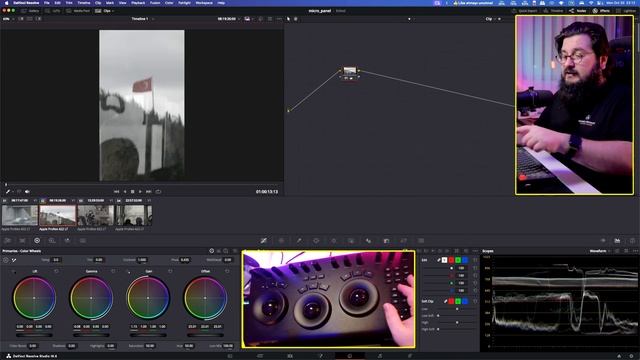Open the Camera Raw palette
The width and height of the screenshot is (640, 360).
pyautogui.click(x=7, y=241)
